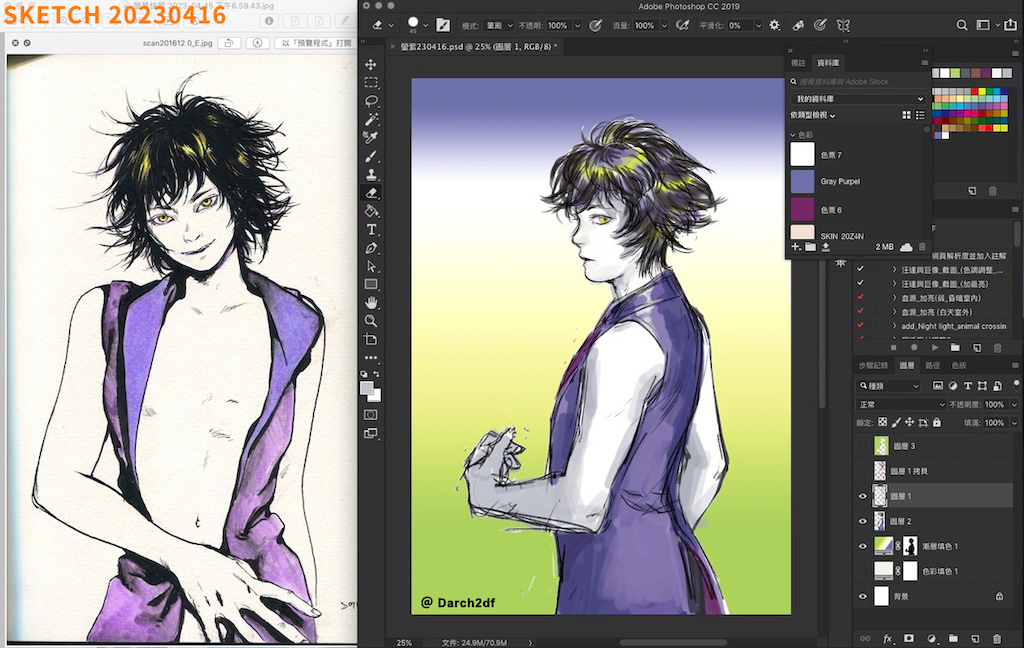Select the Rectangular Marquee tool

point(371,82)
